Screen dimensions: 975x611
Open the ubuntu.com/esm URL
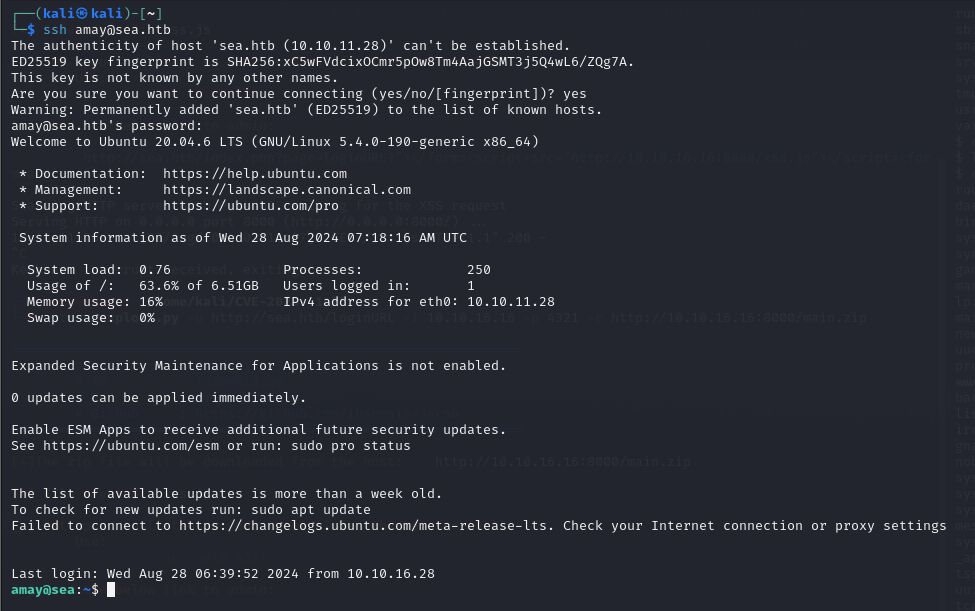pos(131,446)
